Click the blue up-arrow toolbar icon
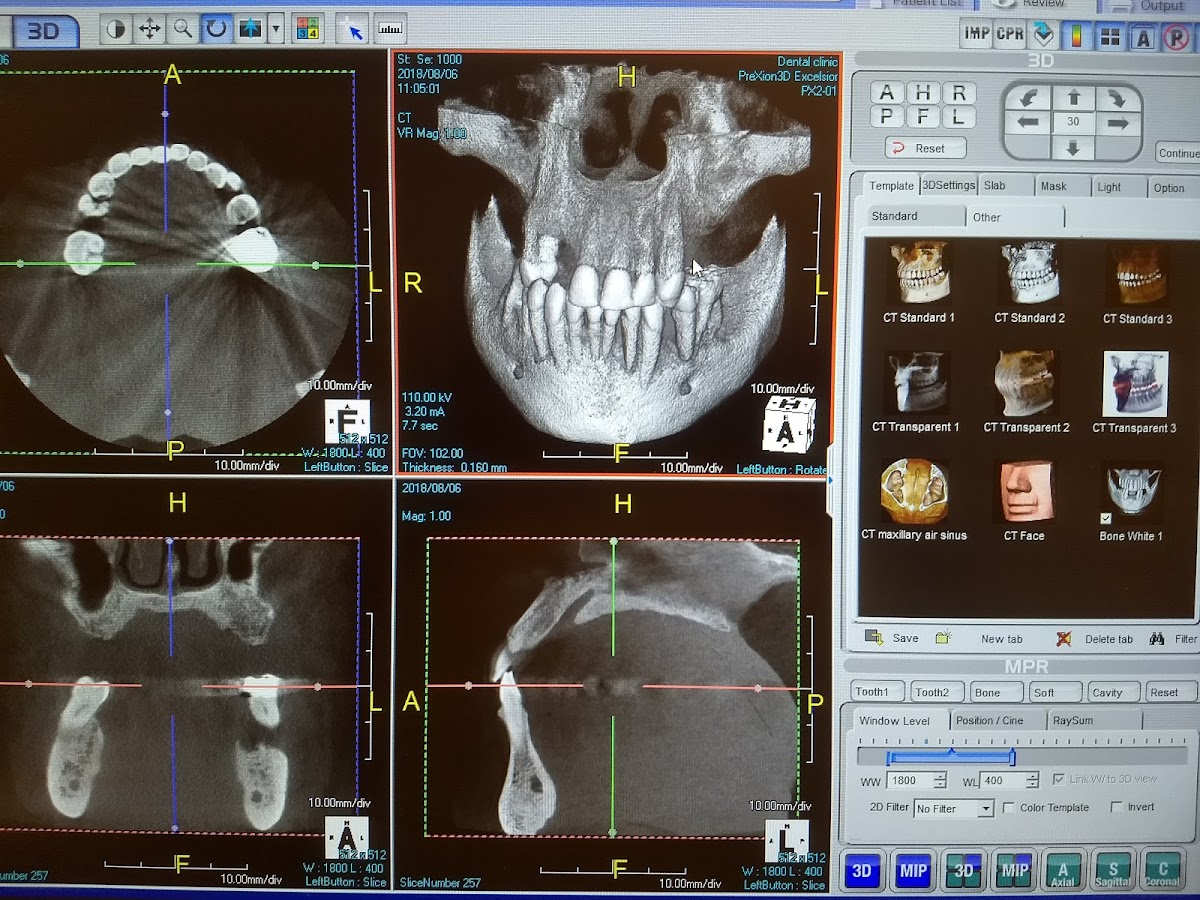Screen dimensions: 1200x900 point(250,29)
